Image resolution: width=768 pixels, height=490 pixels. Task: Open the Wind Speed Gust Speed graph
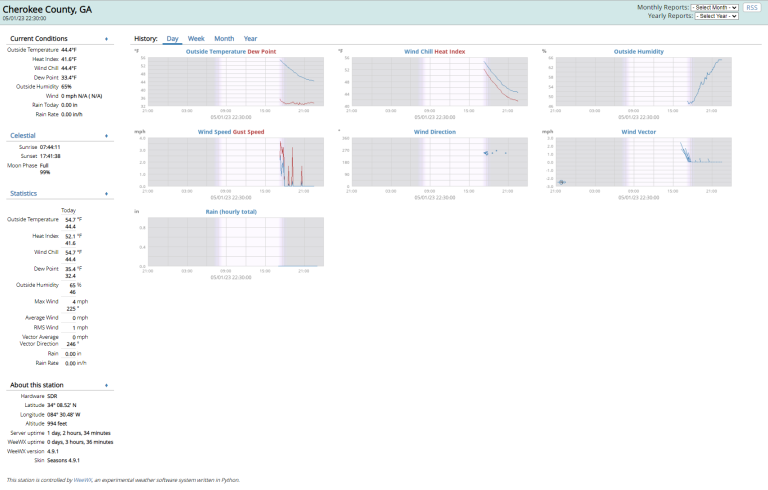pyautogui.click(x=232, y=162)
